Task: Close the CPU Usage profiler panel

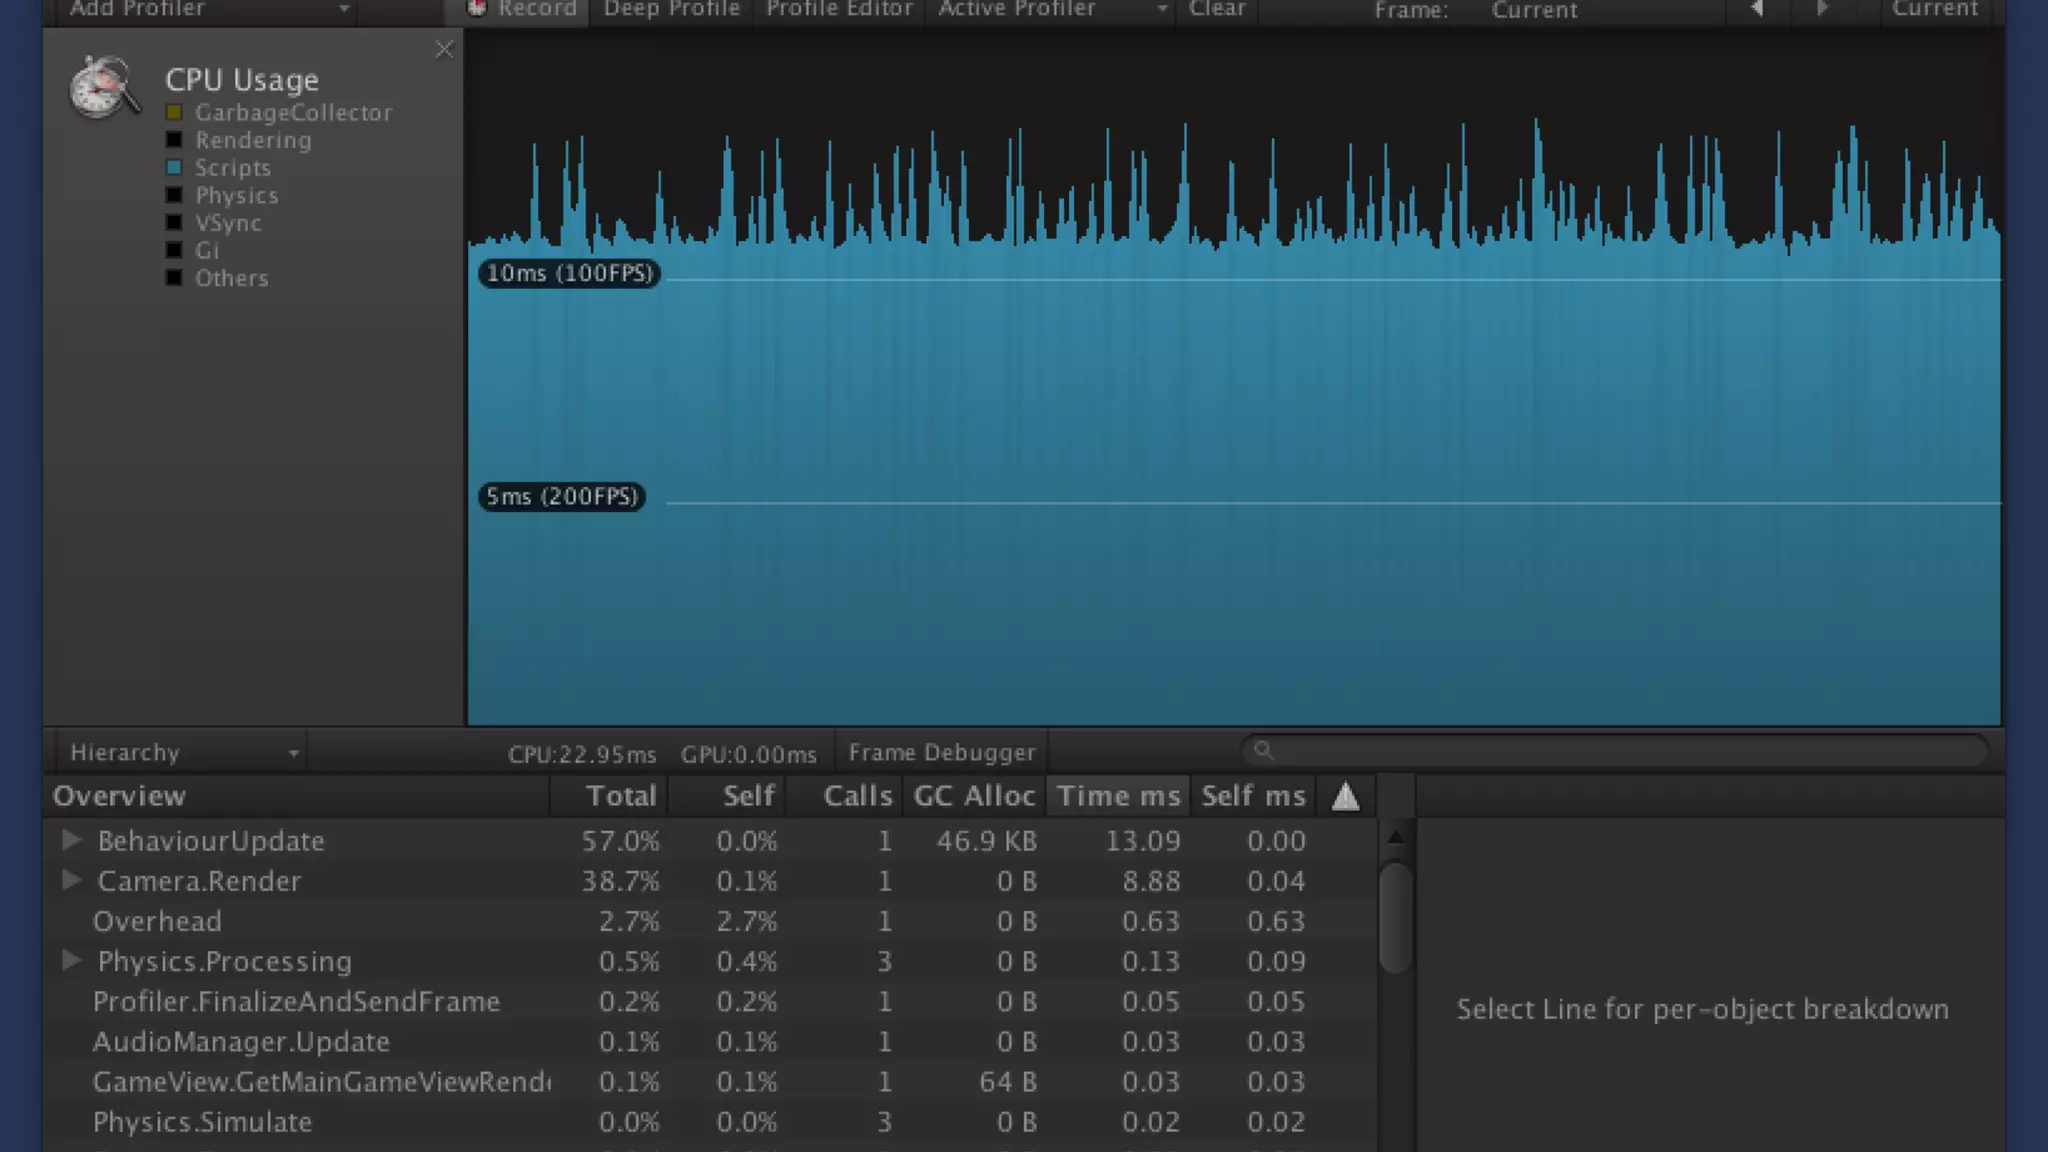Action: 444,49
